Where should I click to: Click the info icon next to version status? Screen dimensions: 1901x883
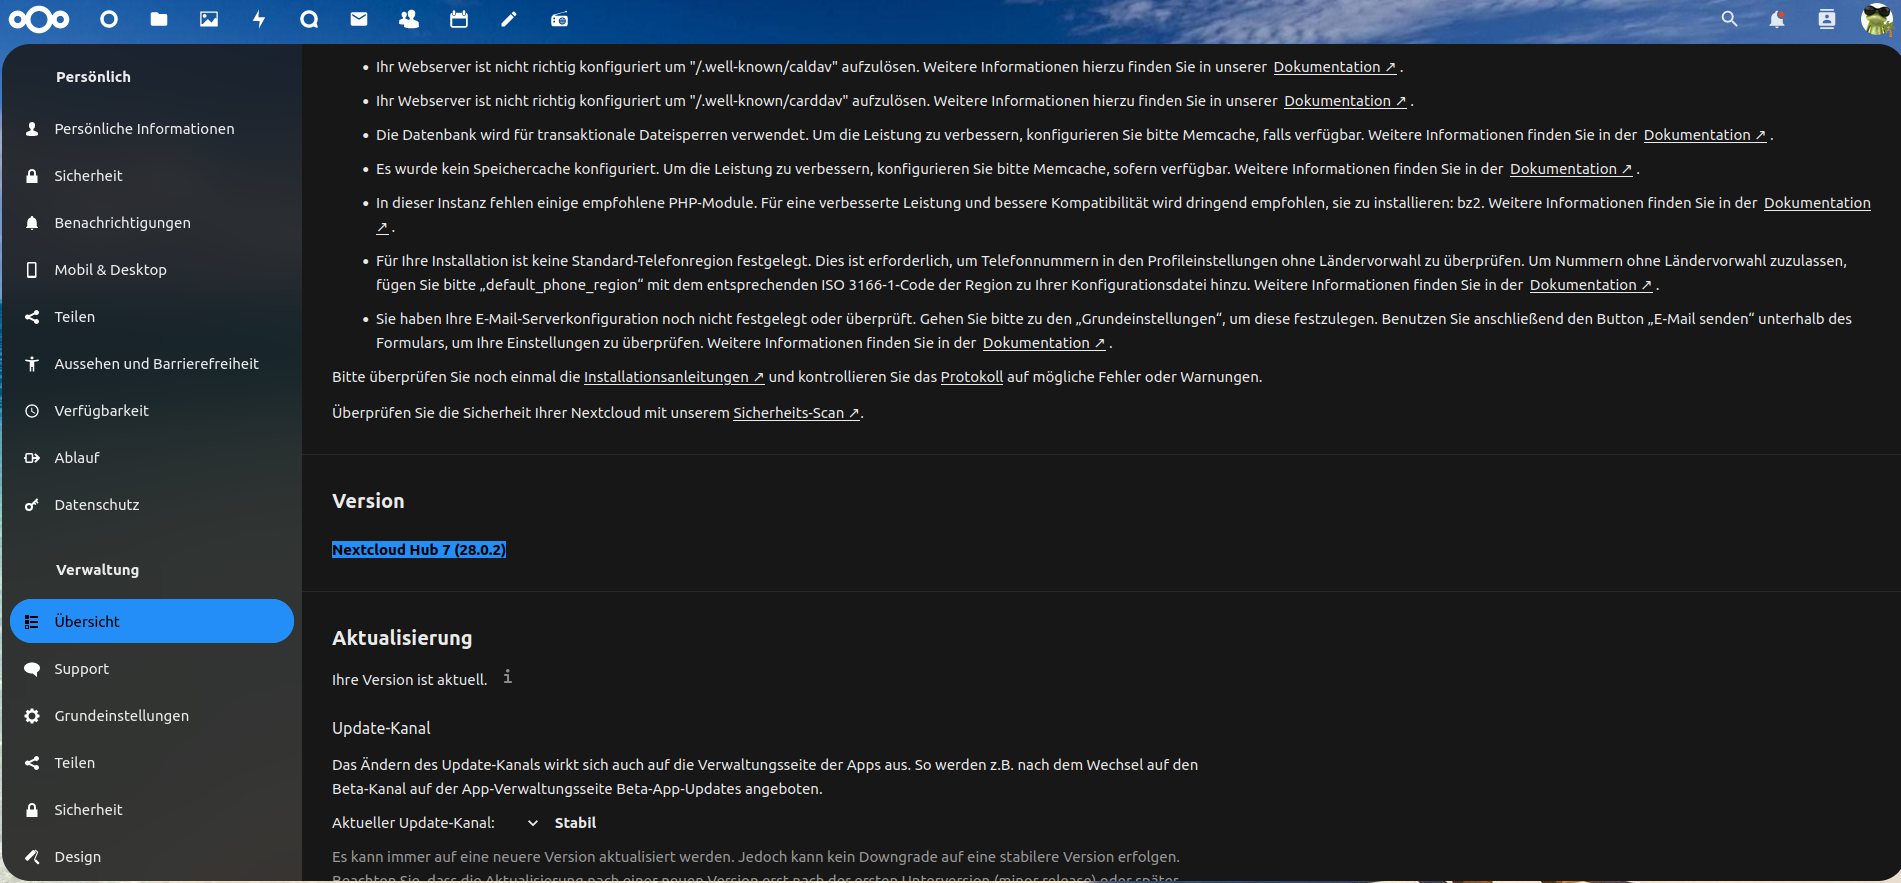click(x=507, y=677)
